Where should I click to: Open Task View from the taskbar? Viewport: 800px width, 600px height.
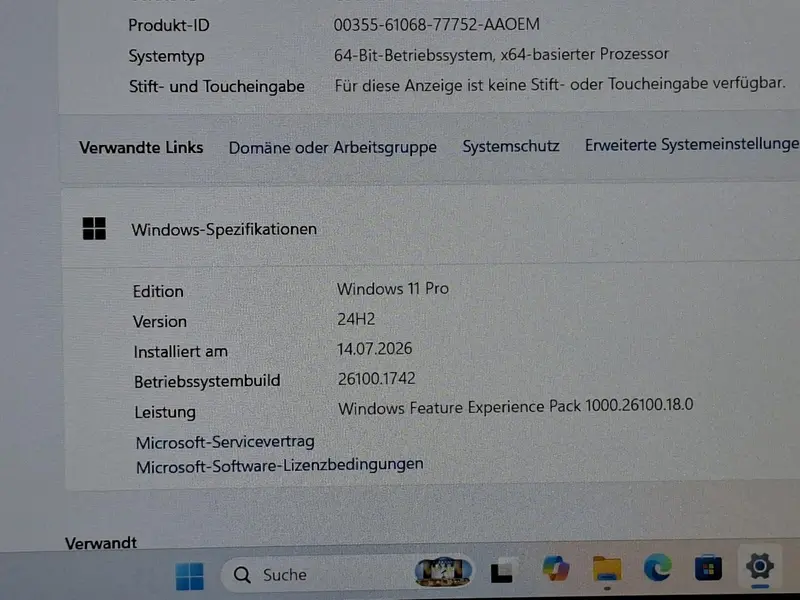(x=502, y=571)
